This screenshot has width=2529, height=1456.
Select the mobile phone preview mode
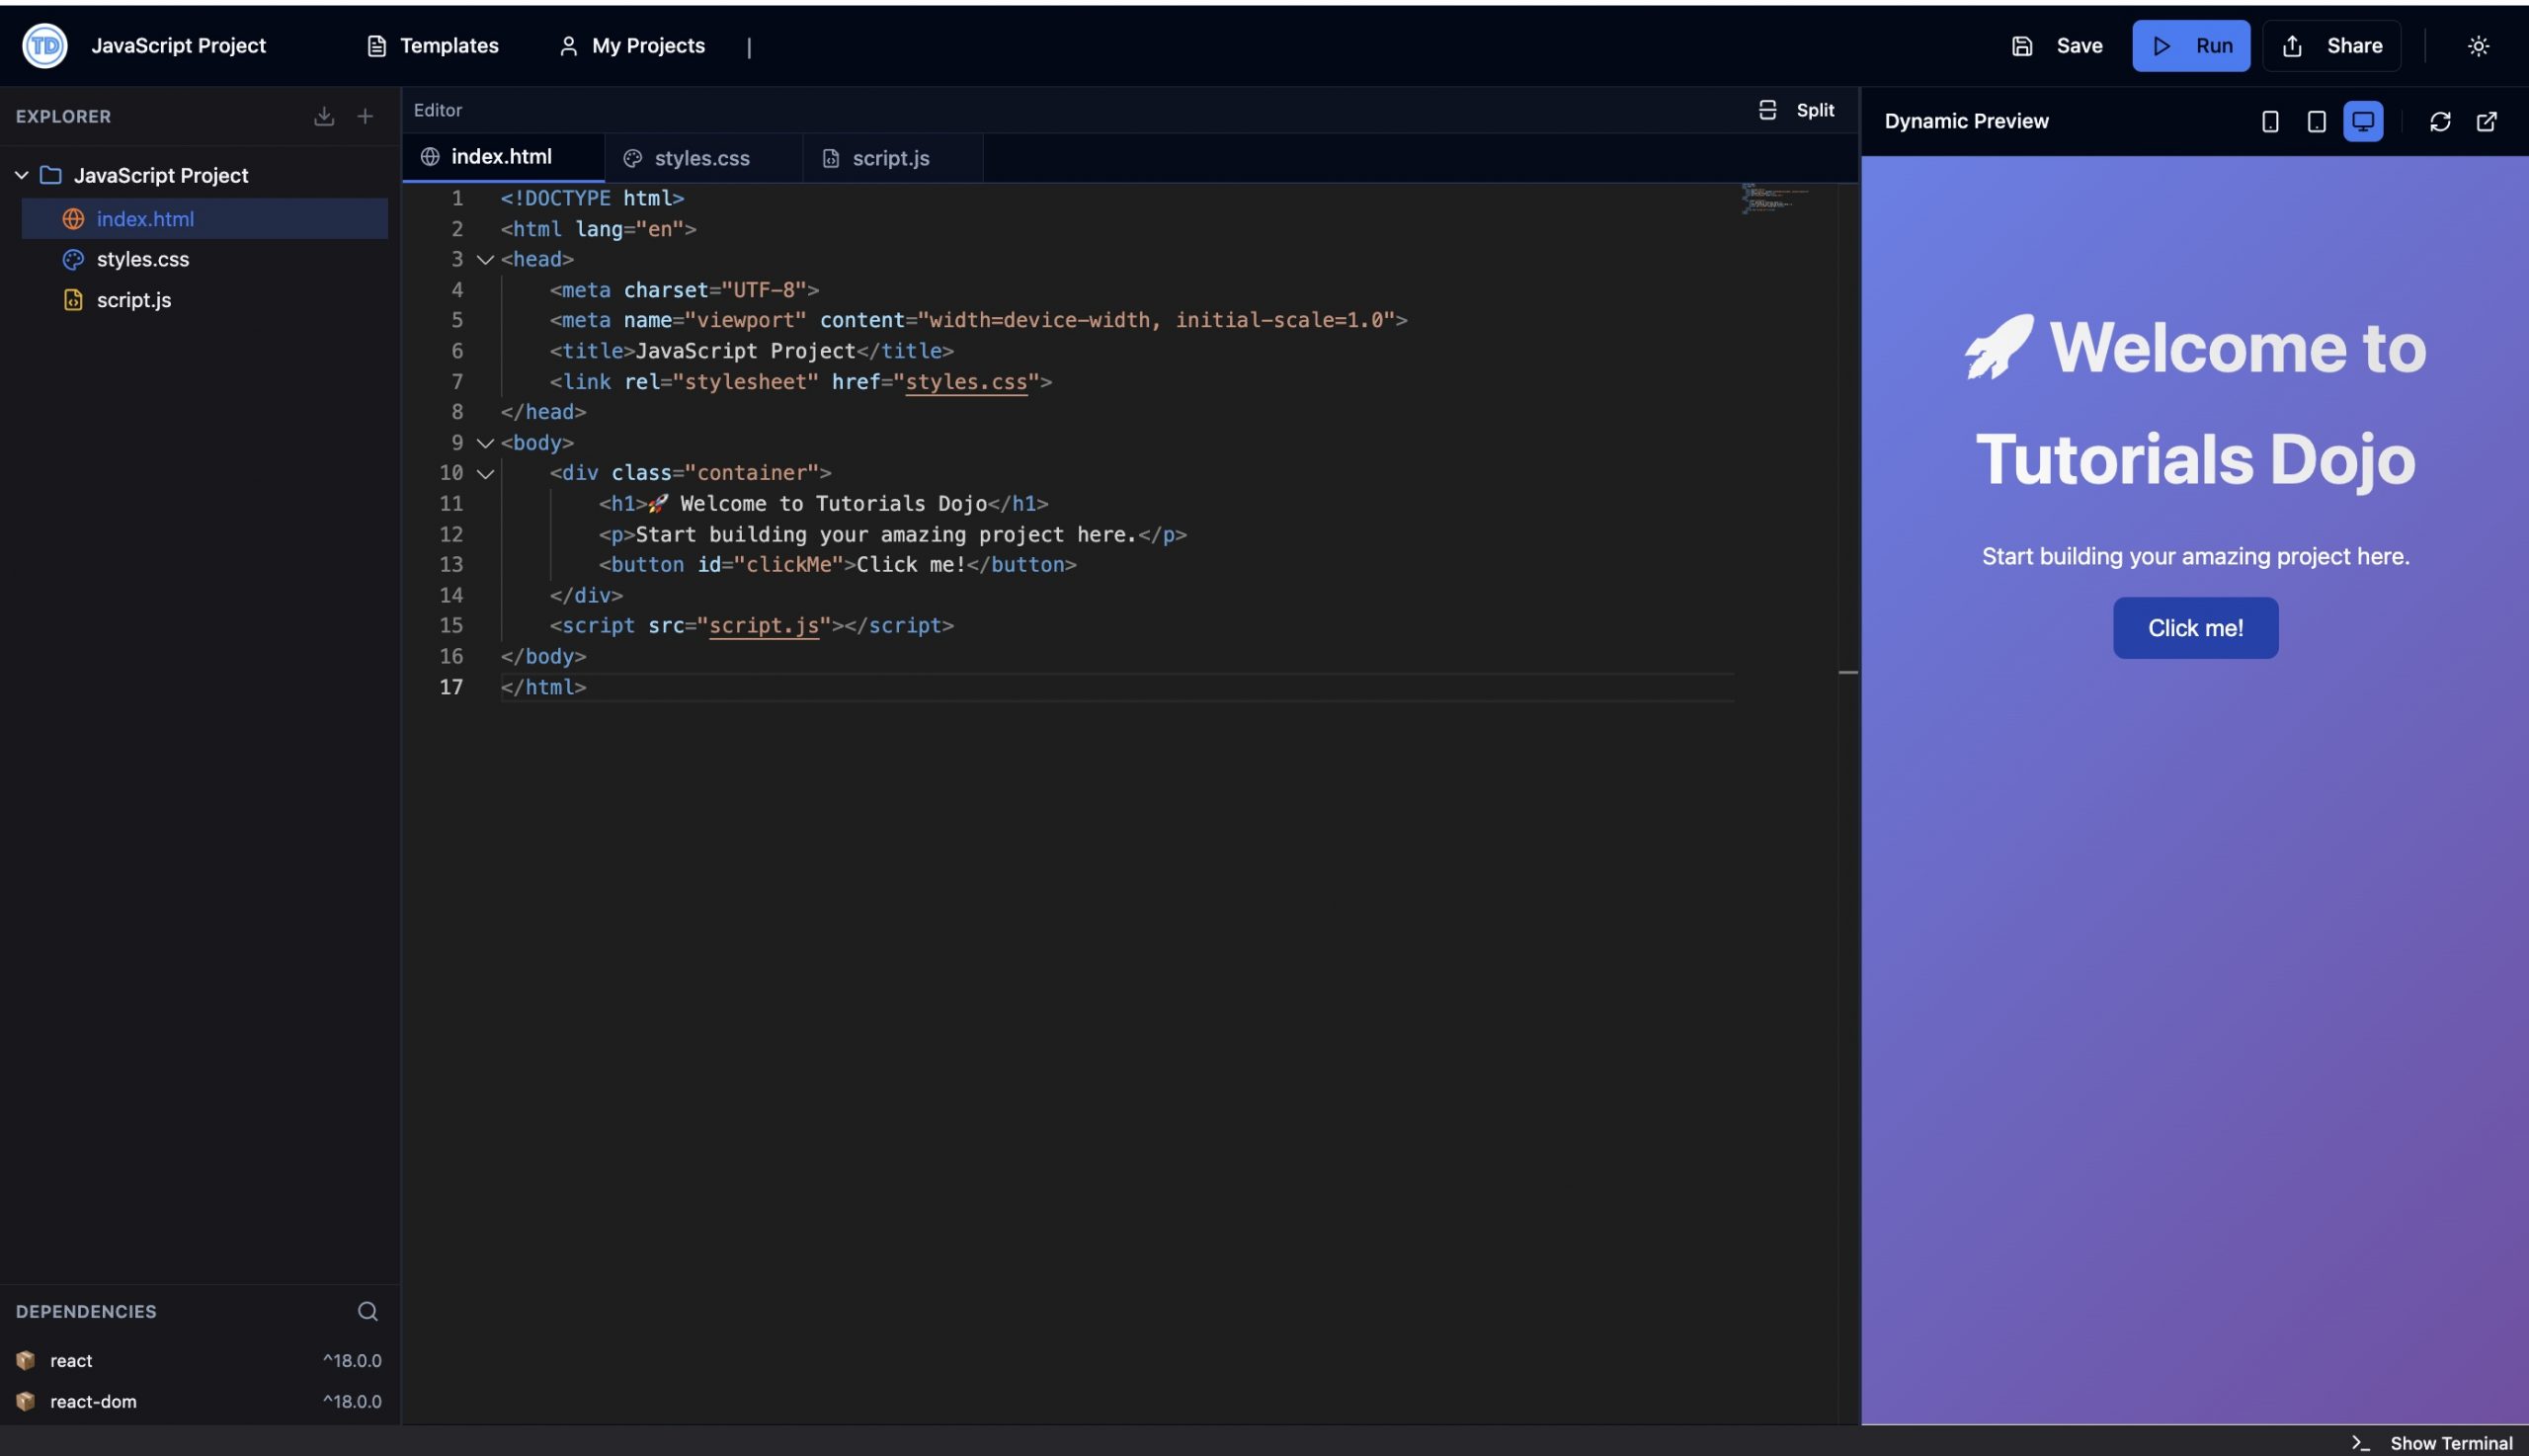coord(2269,121)
